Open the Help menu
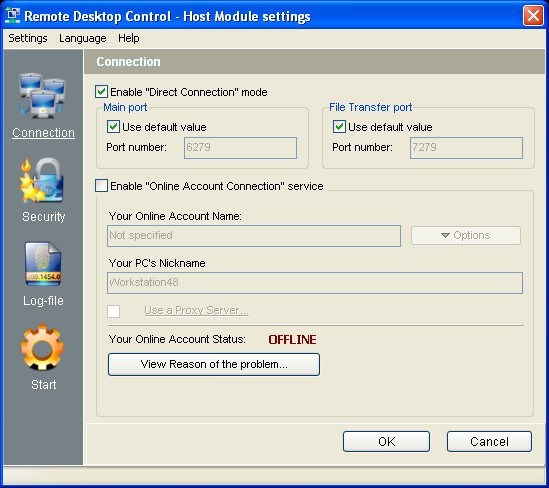 point(128,38)
